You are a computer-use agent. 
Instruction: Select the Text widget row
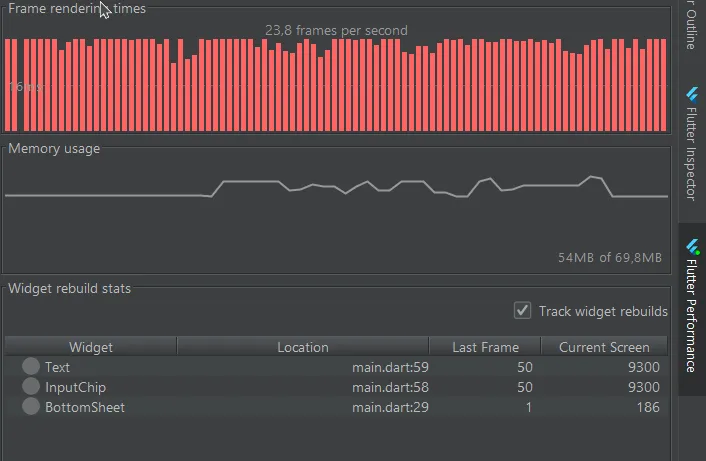[x=336, y=367]
